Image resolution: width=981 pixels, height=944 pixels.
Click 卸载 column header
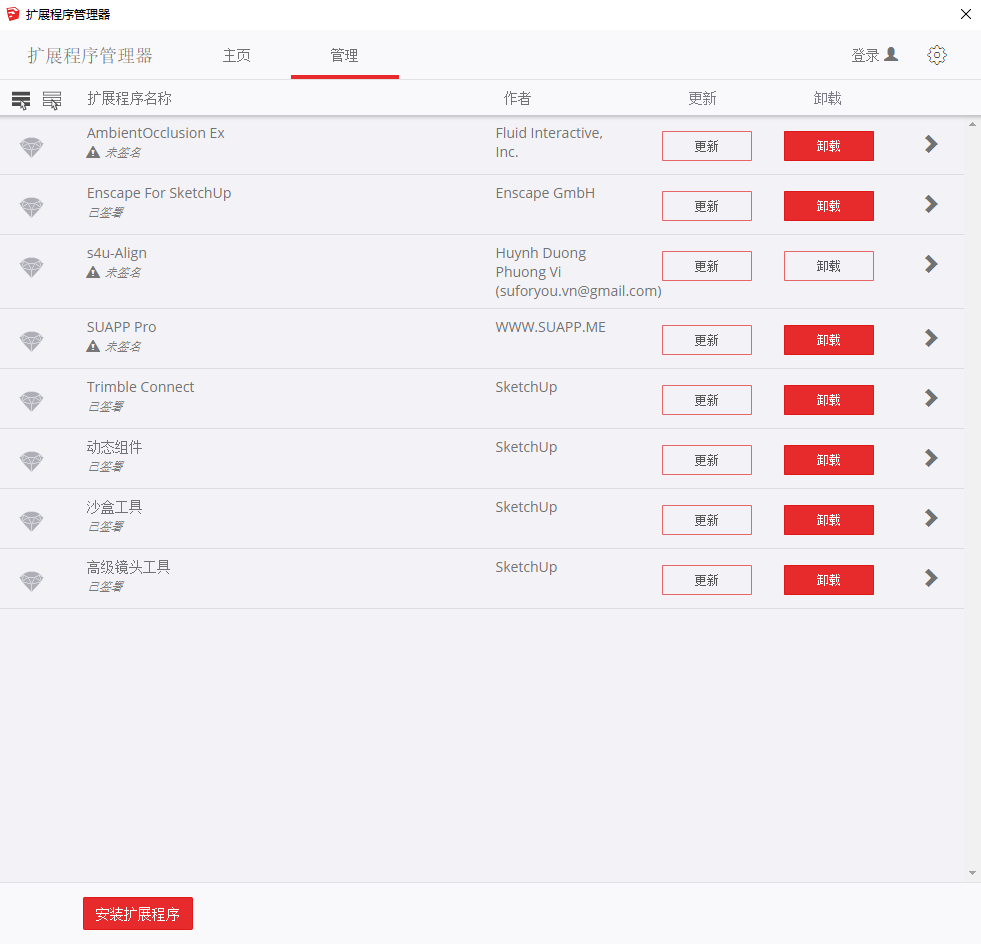click(827, 98)
